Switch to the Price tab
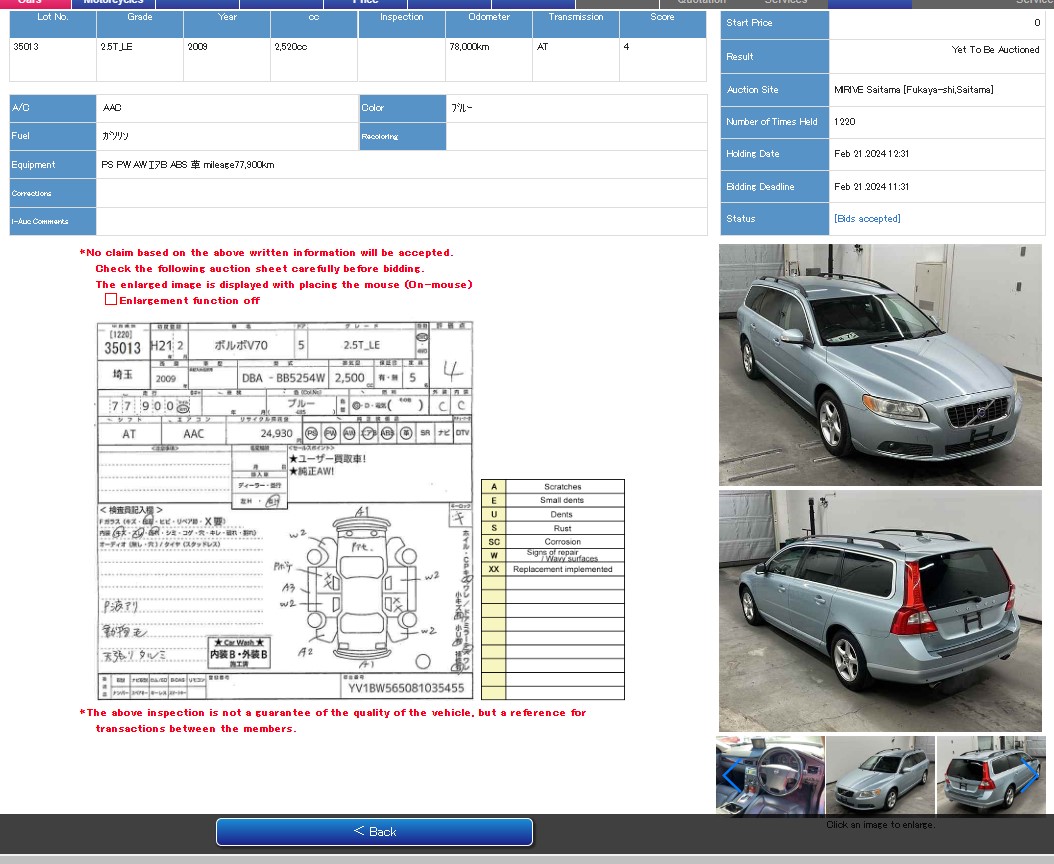This screenshot has height=864, width=1054. click(365, 3)
